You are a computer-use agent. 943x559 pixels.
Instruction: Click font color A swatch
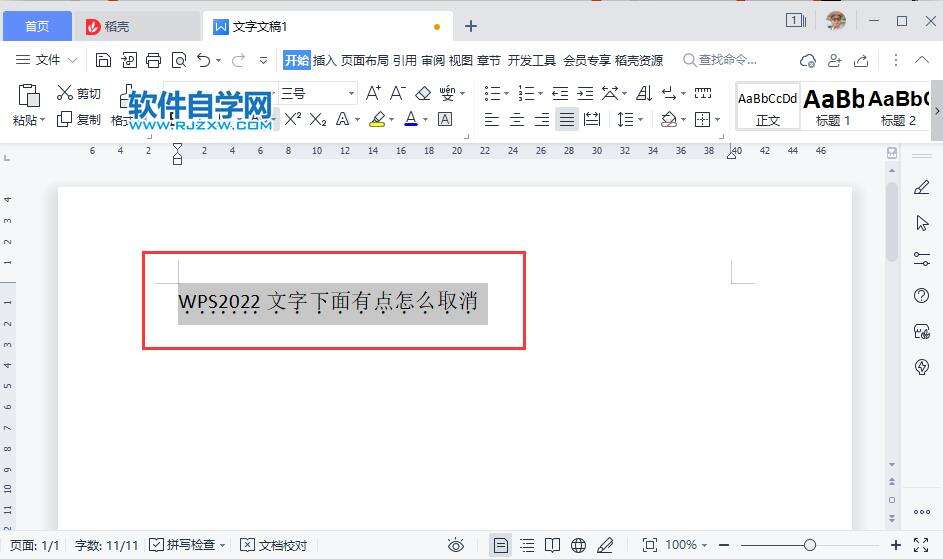coord(411,119)
